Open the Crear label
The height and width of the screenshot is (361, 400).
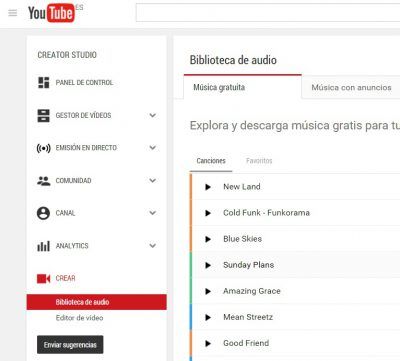click(x=65, y=278)
